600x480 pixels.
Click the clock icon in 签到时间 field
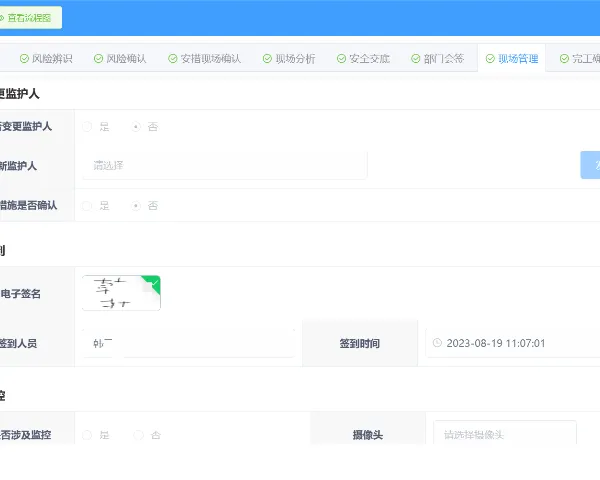click(x=437, y=343)
